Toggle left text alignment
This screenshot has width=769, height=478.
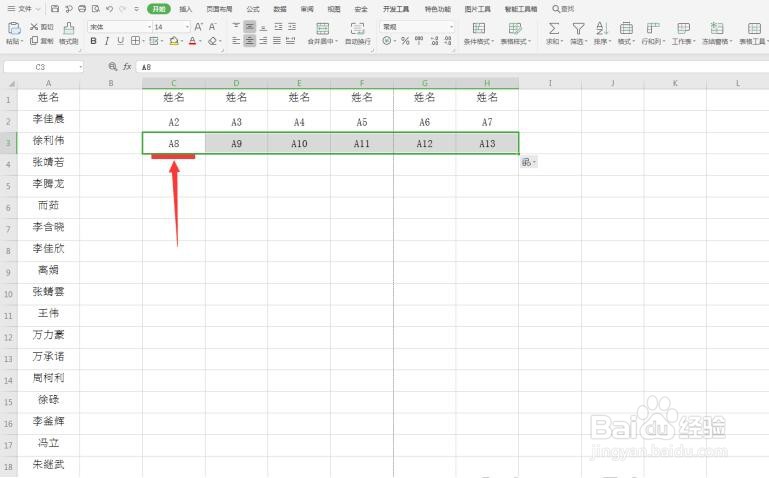pos(236,41)
